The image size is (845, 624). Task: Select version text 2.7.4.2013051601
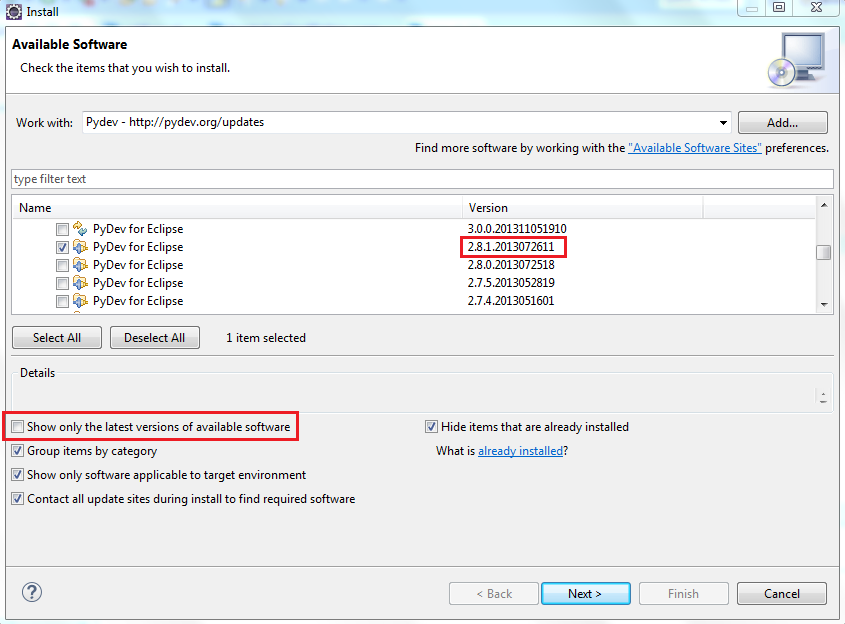(510, 301)
